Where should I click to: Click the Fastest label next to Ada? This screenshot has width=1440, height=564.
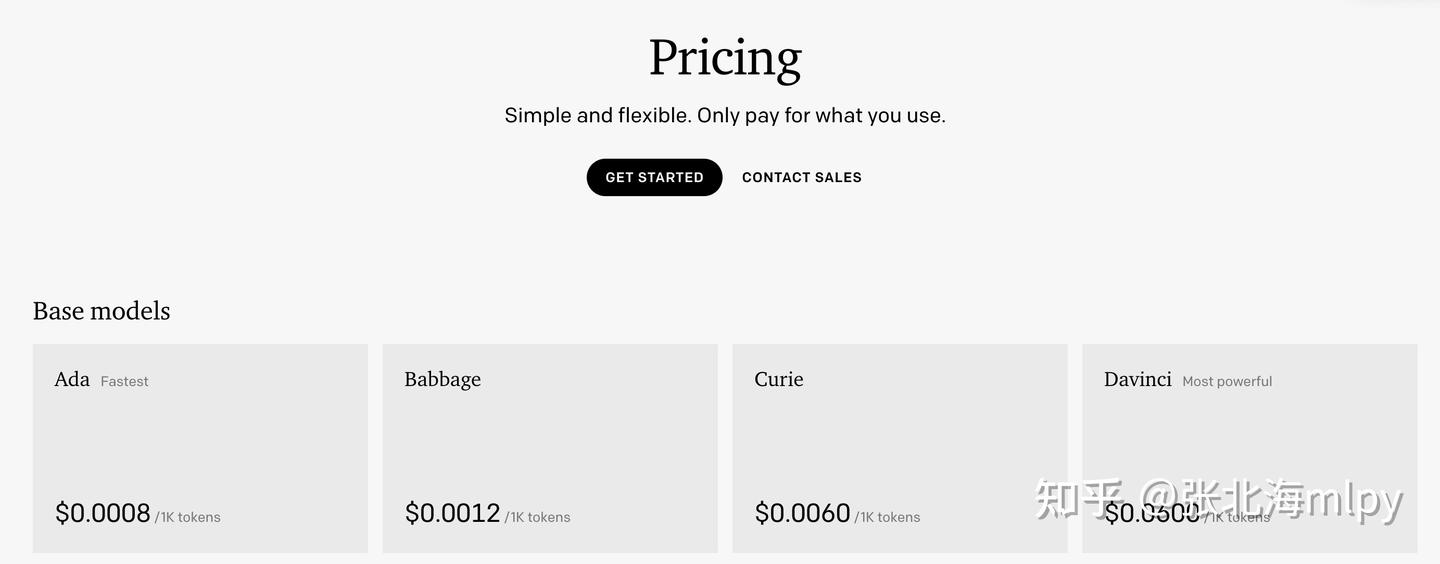coord(124,381)
